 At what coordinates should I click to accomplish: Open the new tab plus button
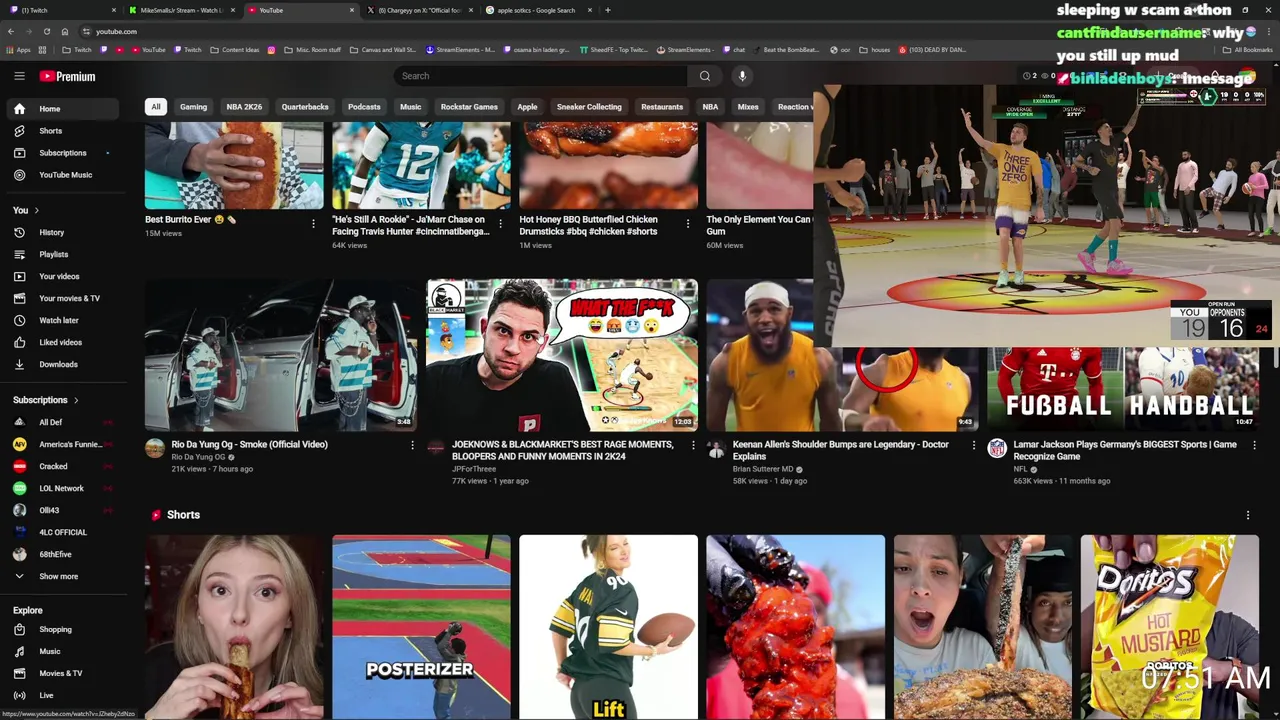tap(608, 10)
